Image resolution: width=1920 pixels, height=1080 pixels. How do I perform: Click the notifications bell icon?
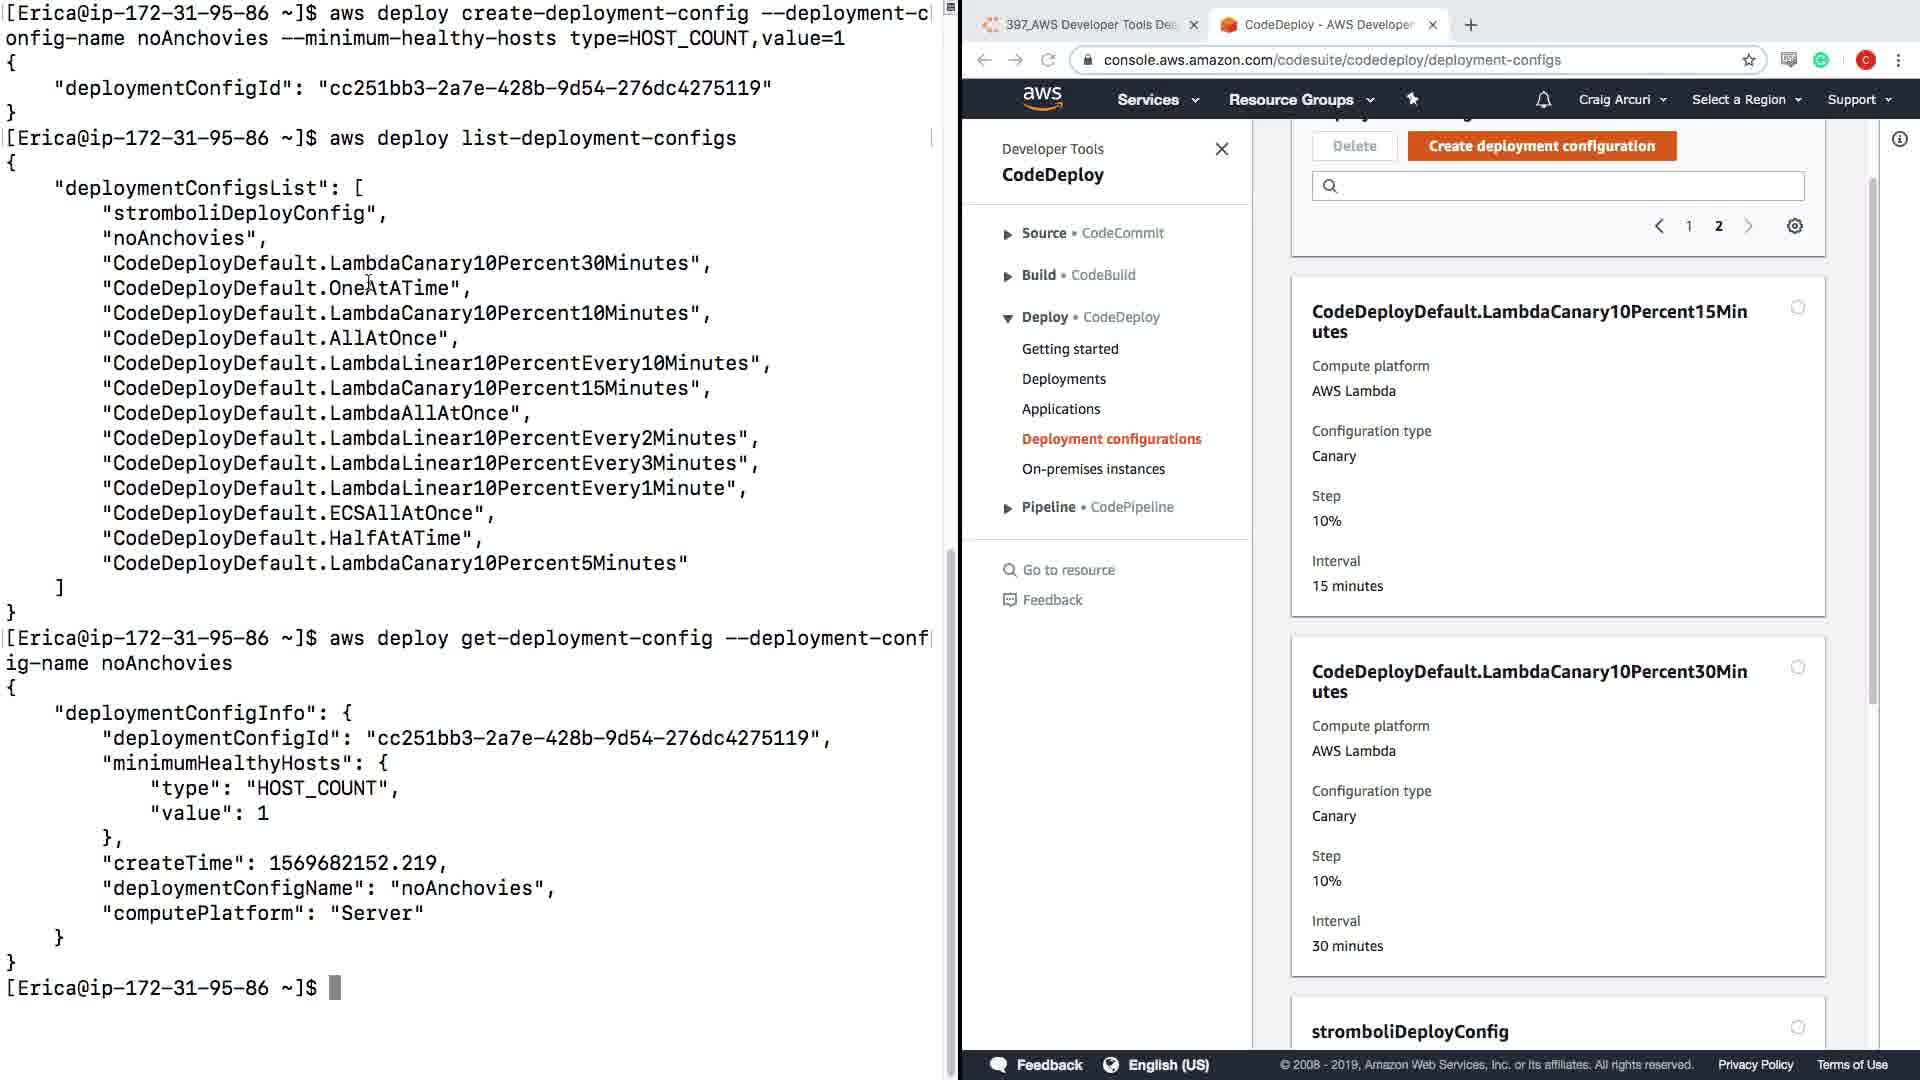coord(1543,99)
